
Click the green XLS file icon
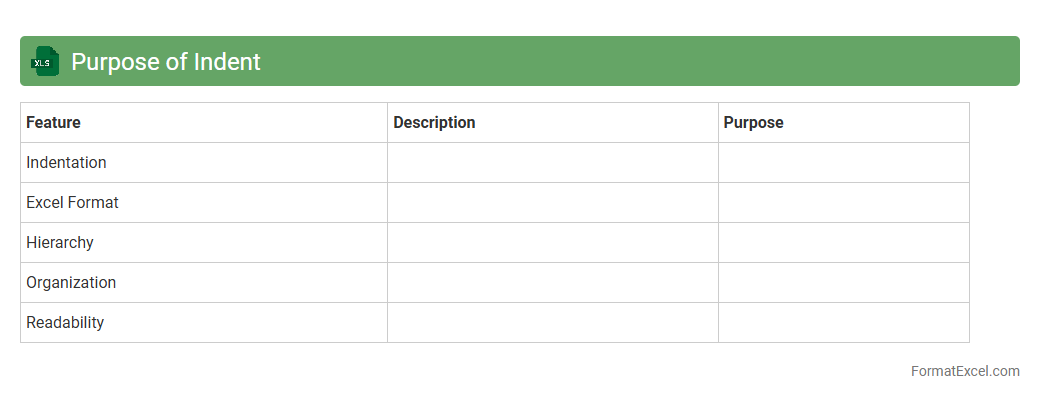tap(45, 61)
